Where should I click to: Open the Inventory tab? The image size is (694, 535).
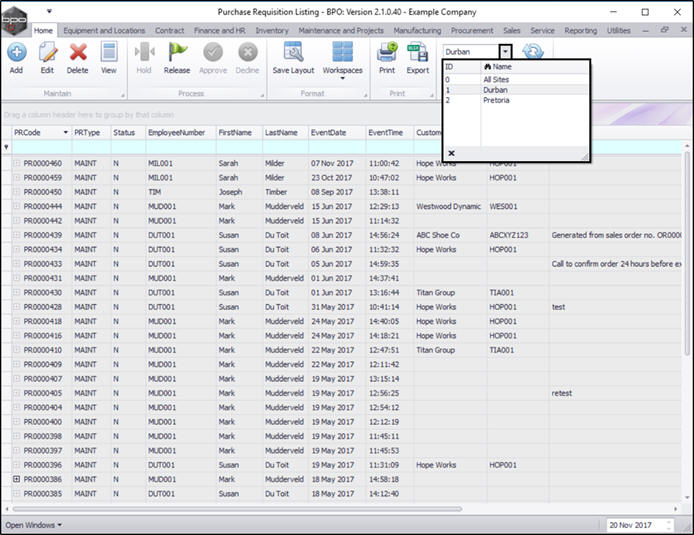pyautogui.click(x=272, y=31)
